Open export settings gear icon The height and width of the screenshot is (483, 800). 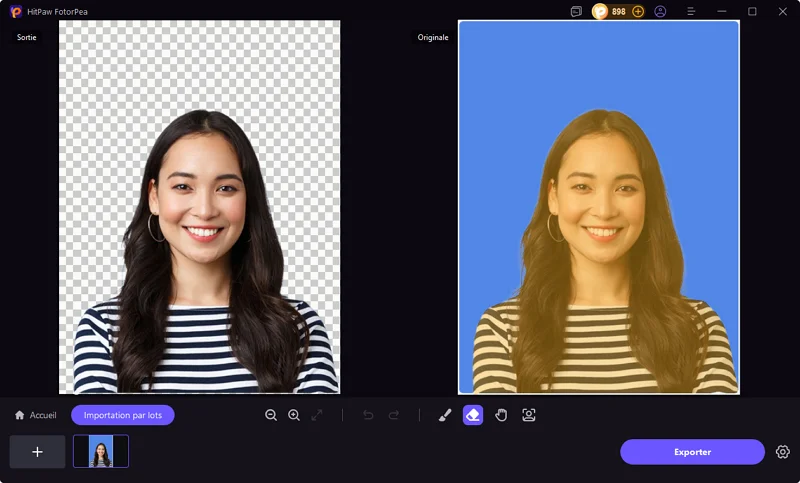point(783,452)
